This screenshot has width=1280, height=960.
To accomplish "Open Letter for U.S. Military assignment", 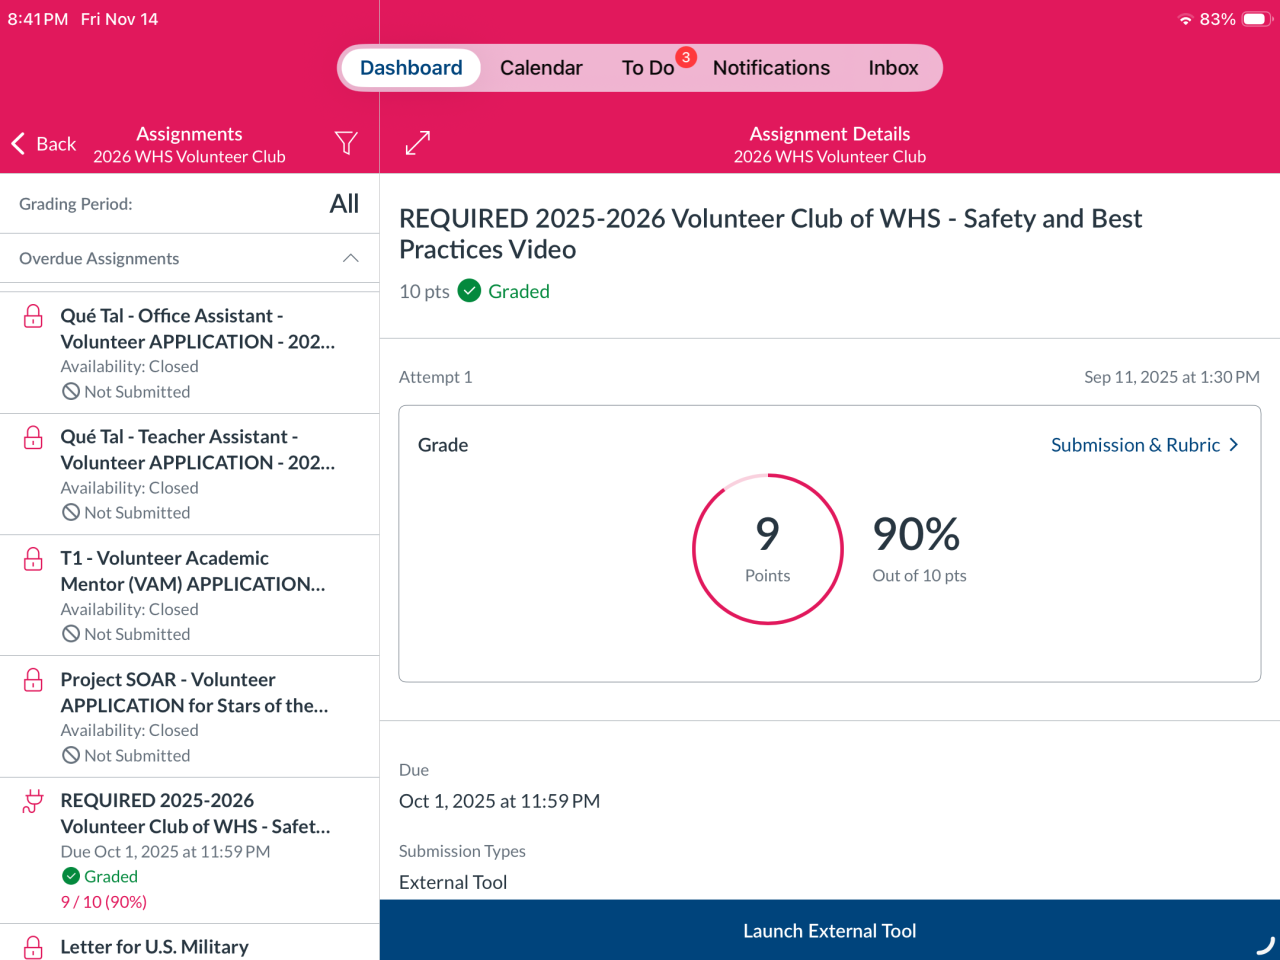I will point(154,946).
